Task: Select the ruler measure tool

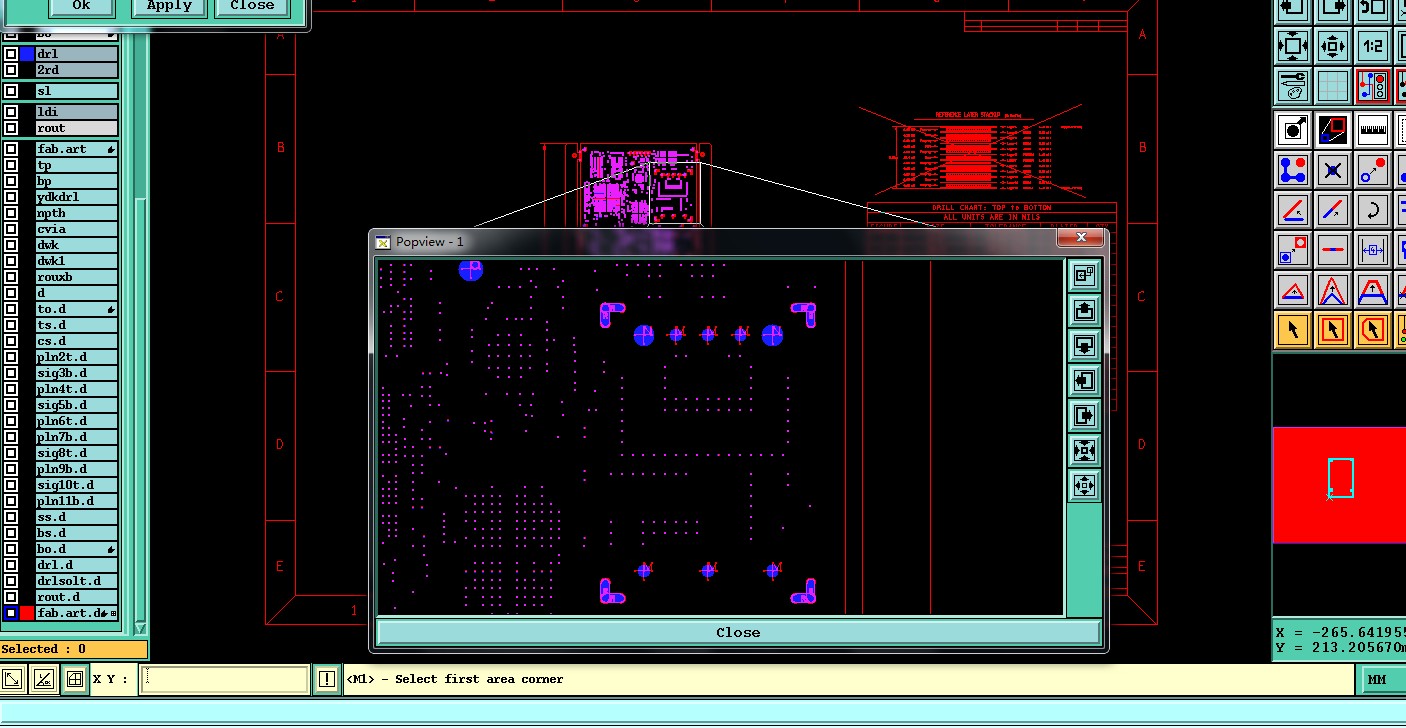Action: tap(1372, 128)
